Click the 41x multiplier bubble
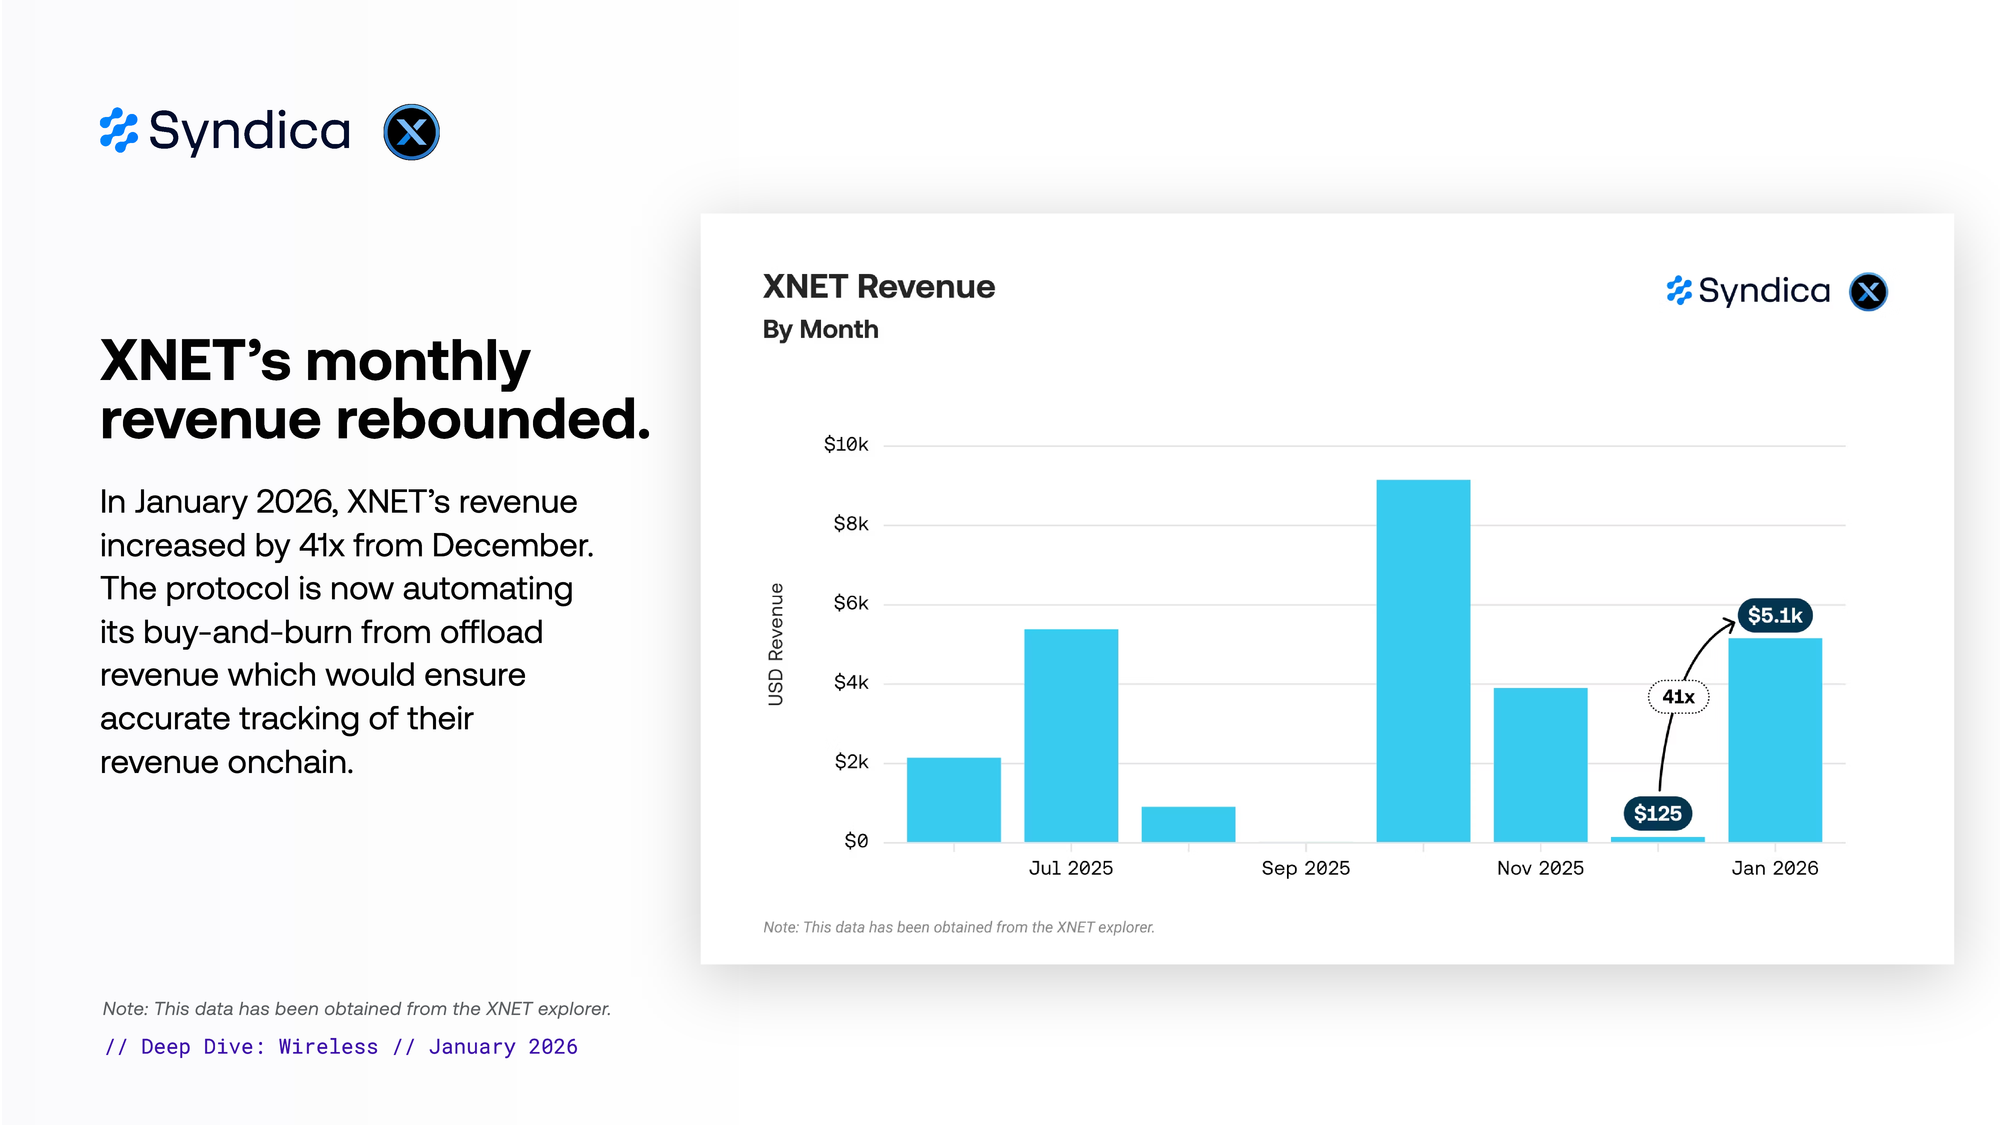The width and height of the screenshot is (2000, 1125). click(1678, 697)
